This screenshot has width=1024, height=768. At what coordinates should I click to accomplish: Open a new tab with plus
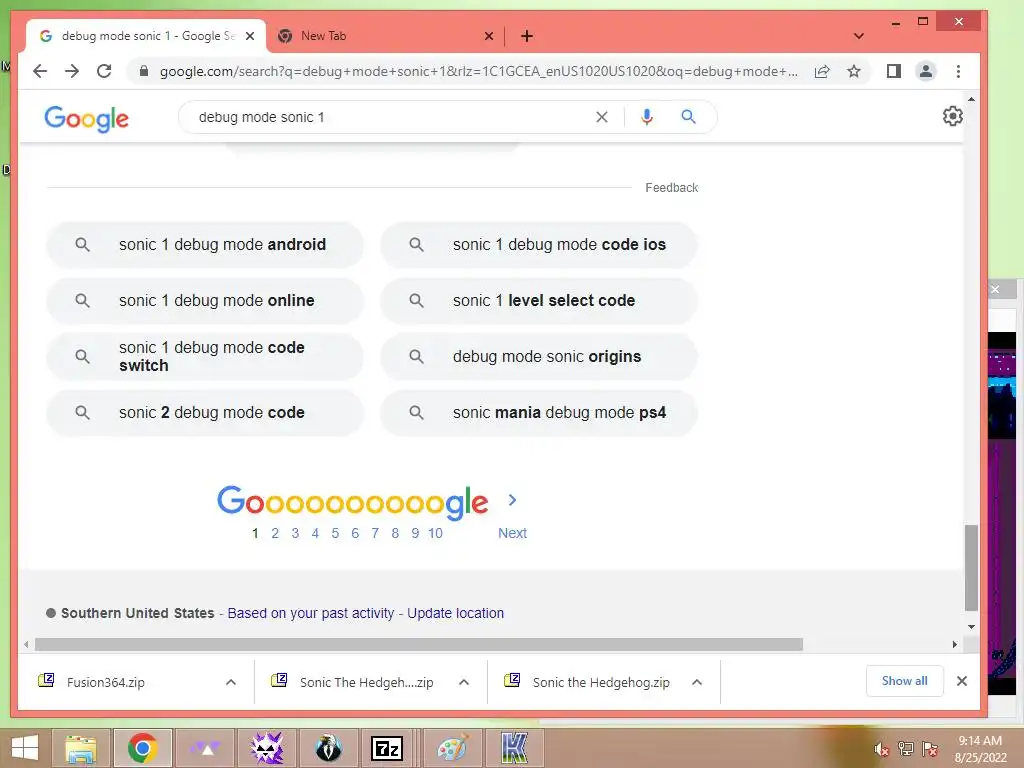tap(527, 36)
